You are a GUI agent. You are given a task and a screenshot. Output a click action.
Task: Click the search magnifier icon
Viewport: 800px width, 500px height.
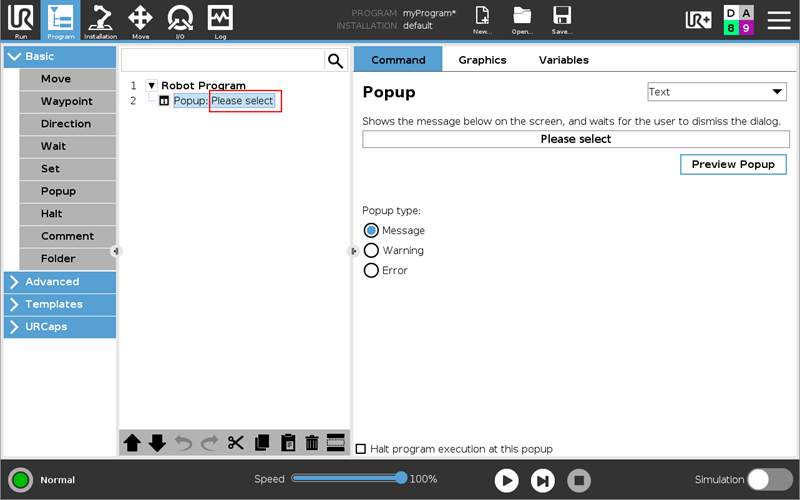click(x=335, y=61)
